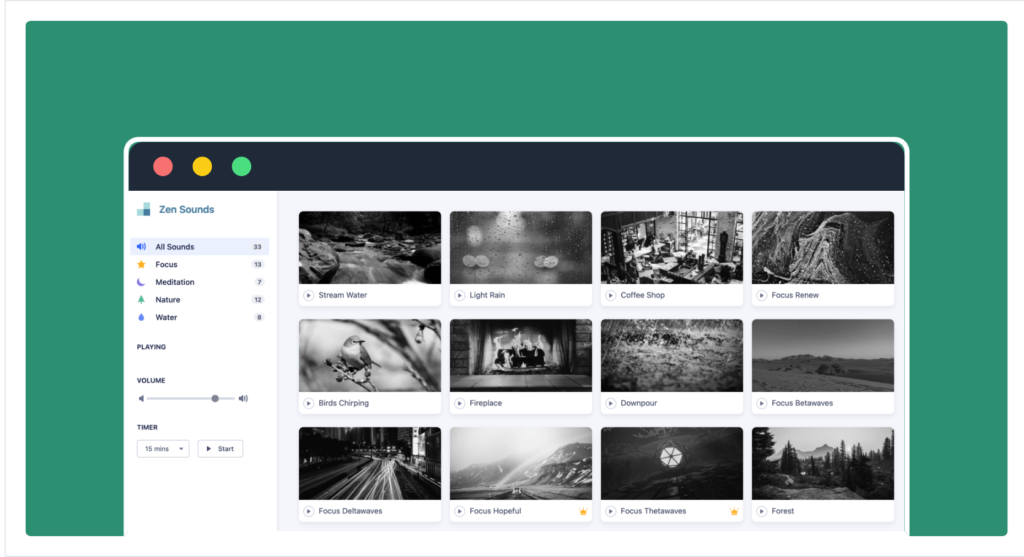Start the timer
The height and width of the screenshot is (557, 1024).
pos(220,449)
